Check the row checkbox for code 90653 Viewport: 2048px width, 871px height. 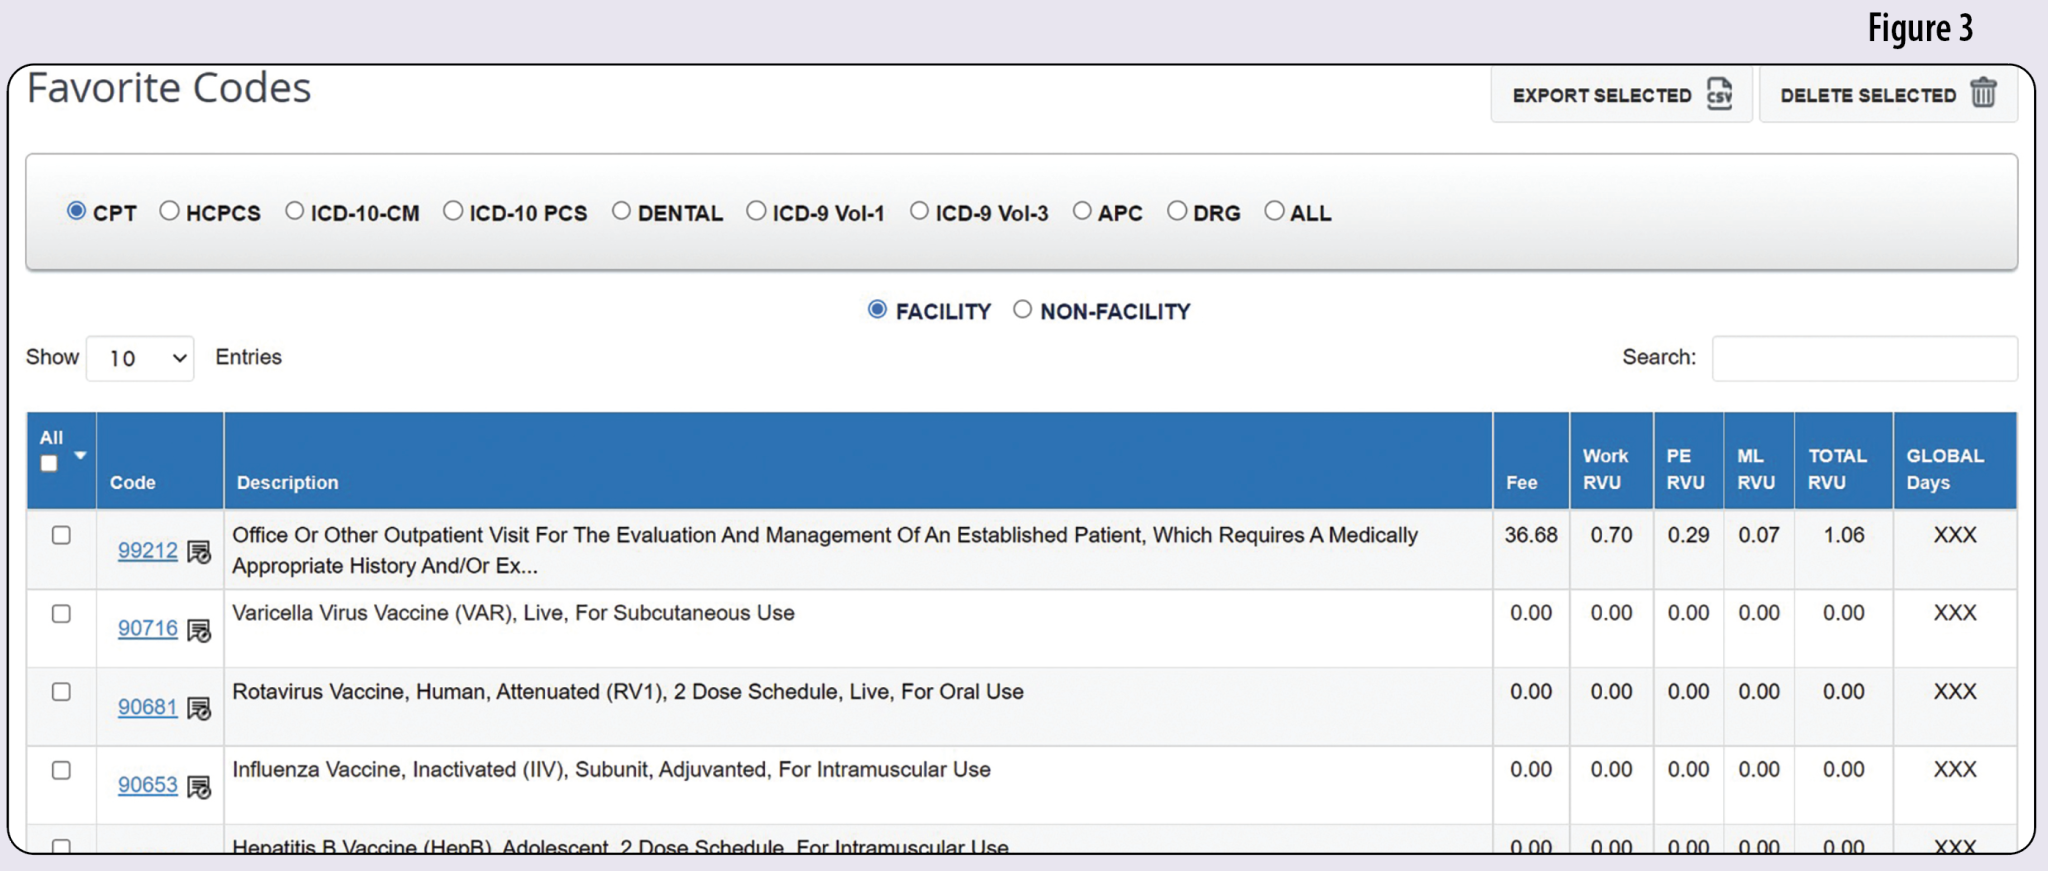61,770
